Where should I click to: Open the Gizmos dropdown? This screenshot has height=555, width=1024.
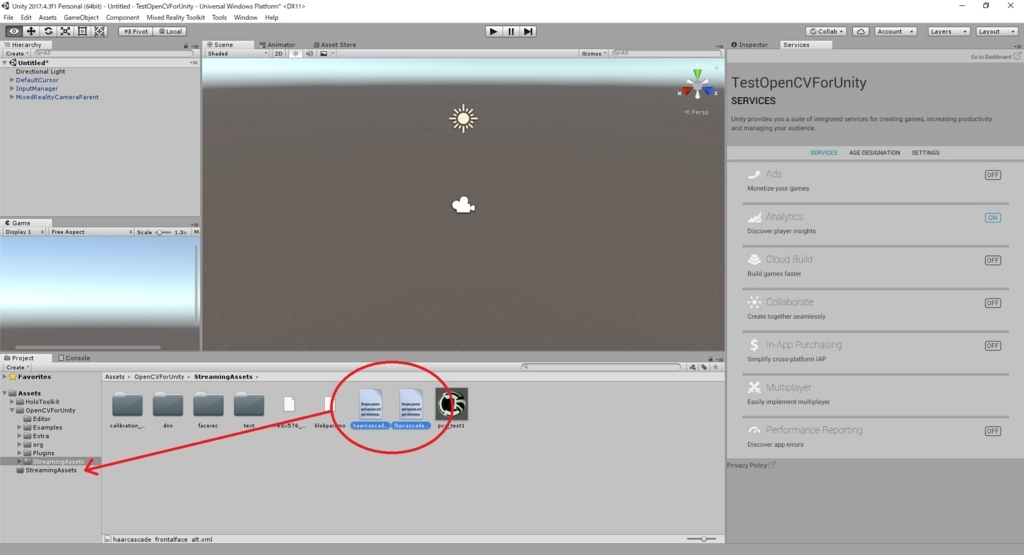click(594, 54)
